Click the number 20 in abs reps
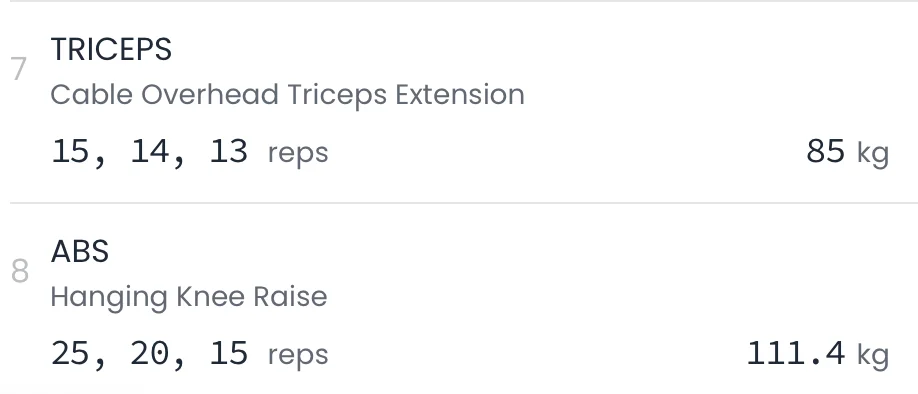Image resolution: width=918 pixels, height=394 pixels. [149, 353]
